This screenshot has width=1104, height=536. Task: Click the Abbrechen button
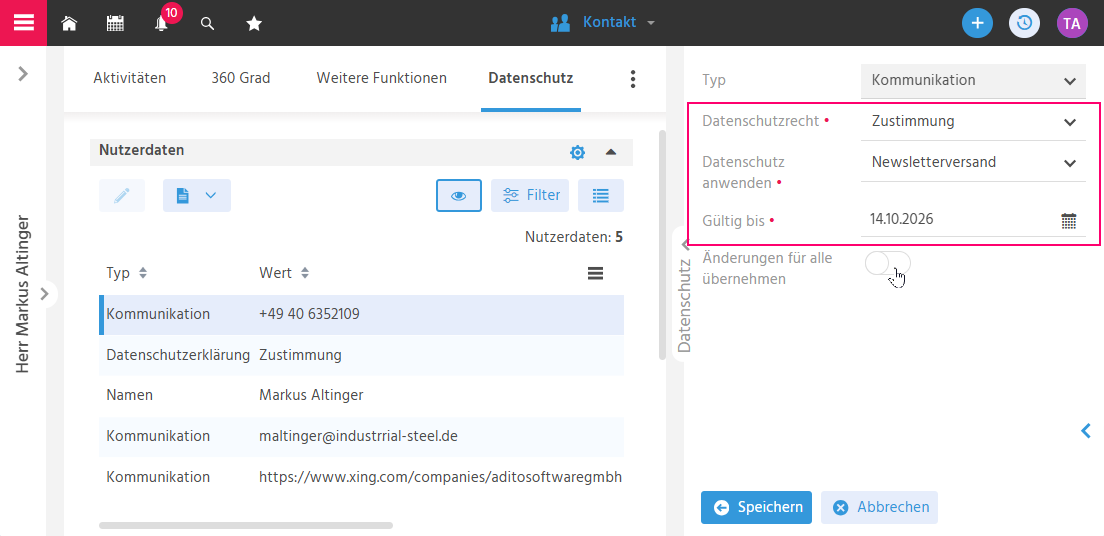click(x=879, y=507)
